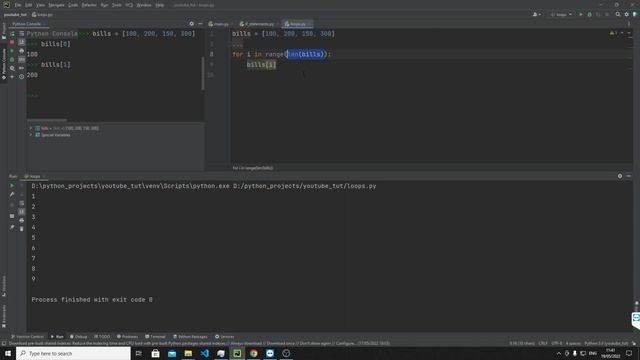Hide the Run tool window
Viewport: 640px width, 360px height.
point(629,176)
